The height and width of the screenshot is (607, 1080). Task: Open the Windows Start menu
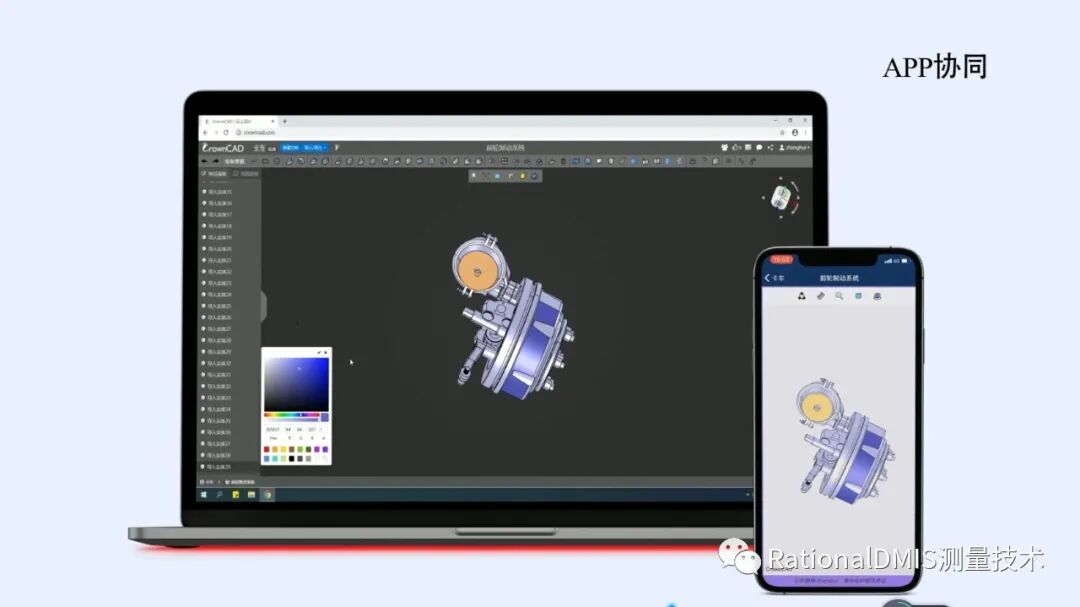pyautogui.click(x=204, y=495)
